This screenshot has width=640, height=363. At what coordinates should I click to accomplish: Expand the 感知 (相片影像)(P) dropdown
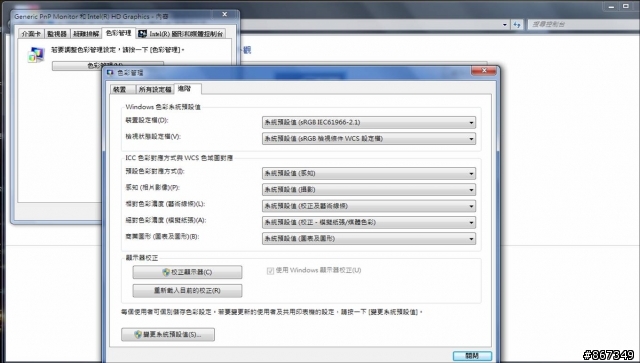click(x=369, y=189)
